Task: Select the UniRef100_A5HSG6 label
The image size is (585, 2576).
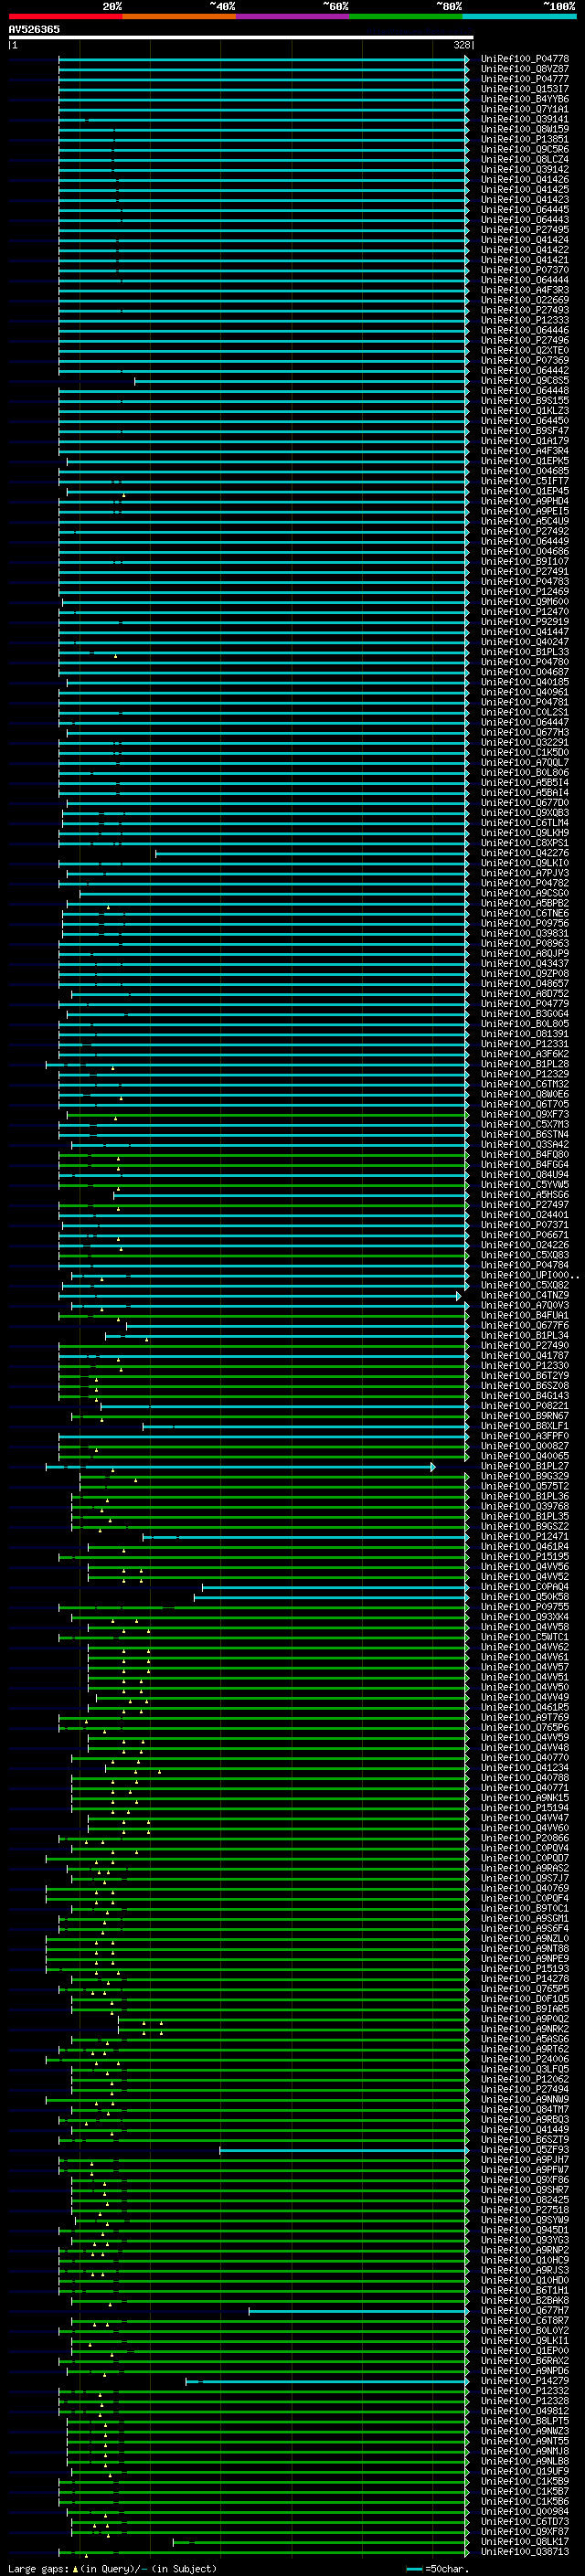Action: click(525, 1194)
